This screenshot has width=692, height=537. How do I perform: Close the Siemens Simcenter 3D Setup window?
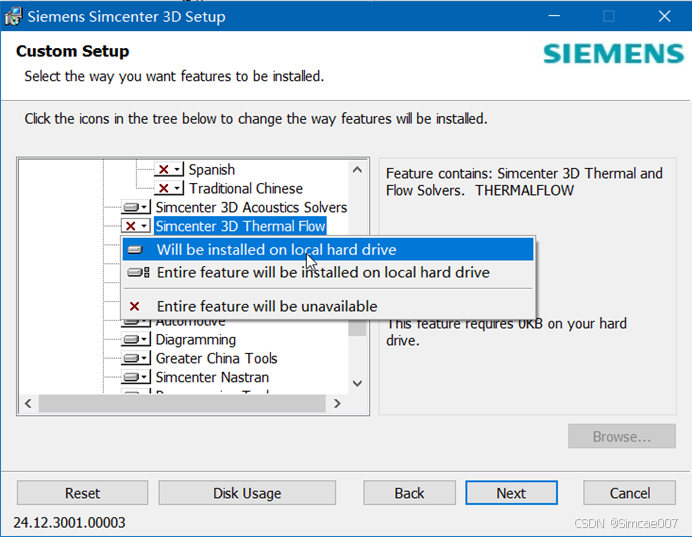(664, 16)
